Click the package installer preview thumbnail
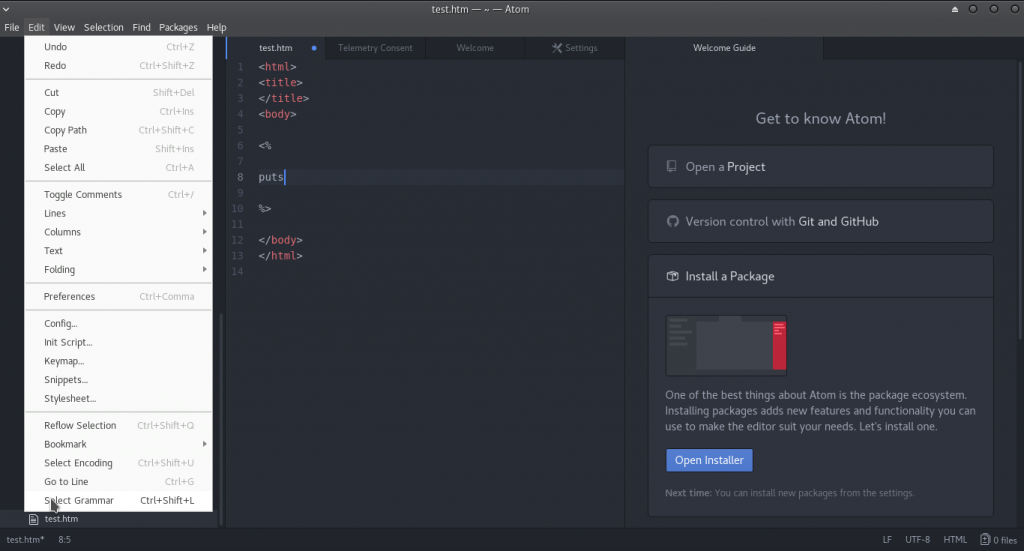The height and width of the screenshot is (551, 1024). click(x=726, y=345)
